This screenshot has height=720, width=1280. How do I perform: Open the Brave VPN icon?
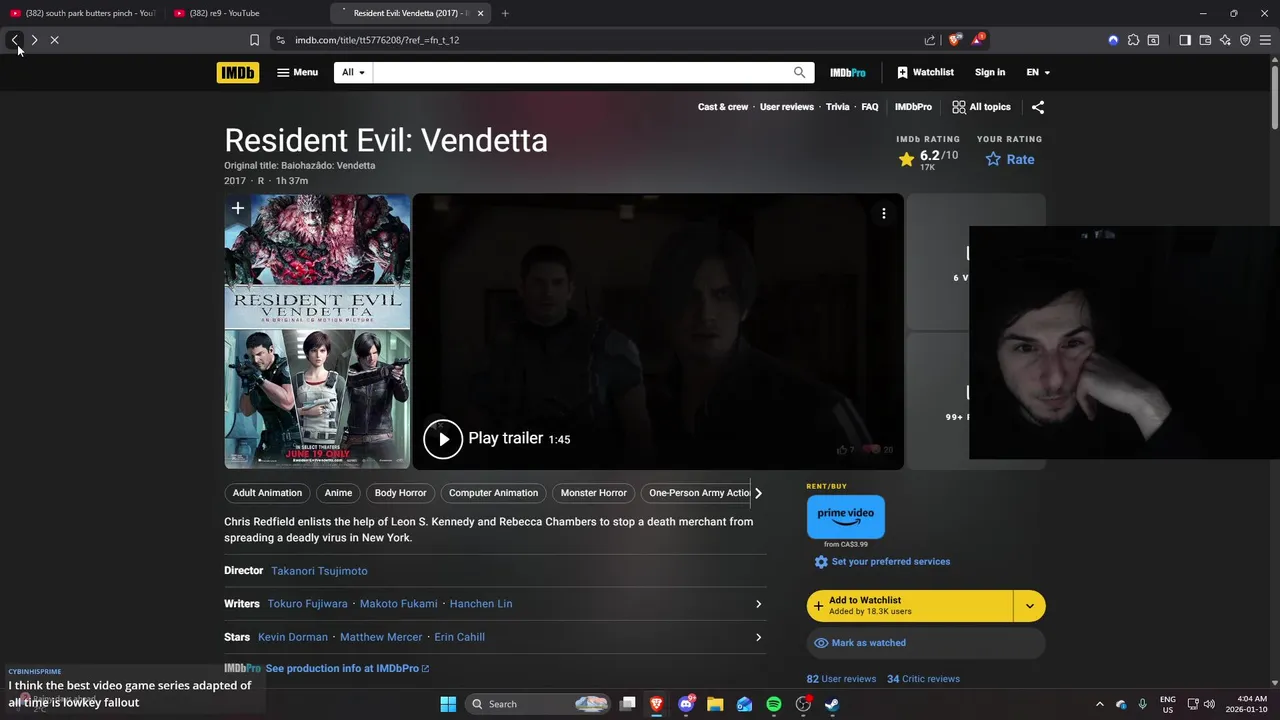tap(1245, 40)
